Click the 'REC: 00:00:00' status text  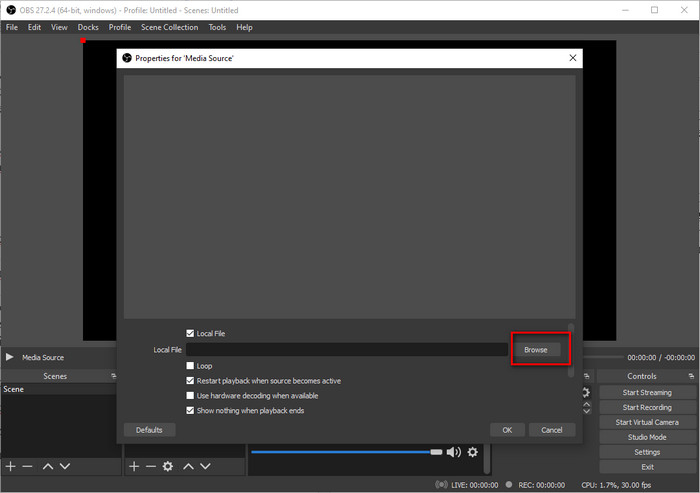click(x=542, y=485)
